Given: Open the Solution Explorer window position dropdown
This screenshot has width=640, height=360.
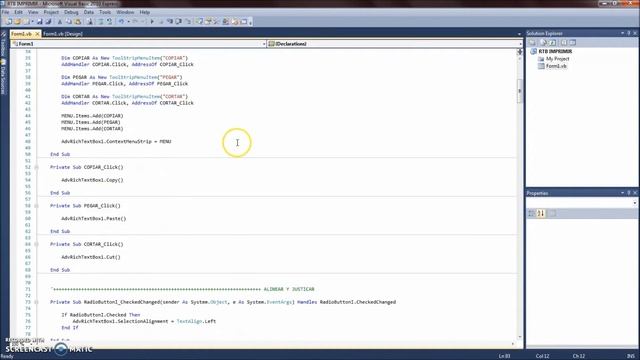Looking at the screenshot, I should [x=622, y=33].
